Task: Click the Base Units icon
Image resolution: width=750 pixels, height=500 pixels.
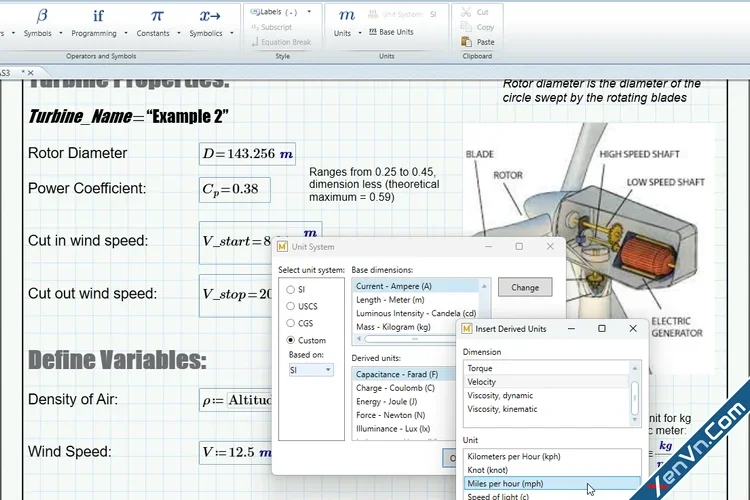Action: pyautogui.click(x=373, y=32)
